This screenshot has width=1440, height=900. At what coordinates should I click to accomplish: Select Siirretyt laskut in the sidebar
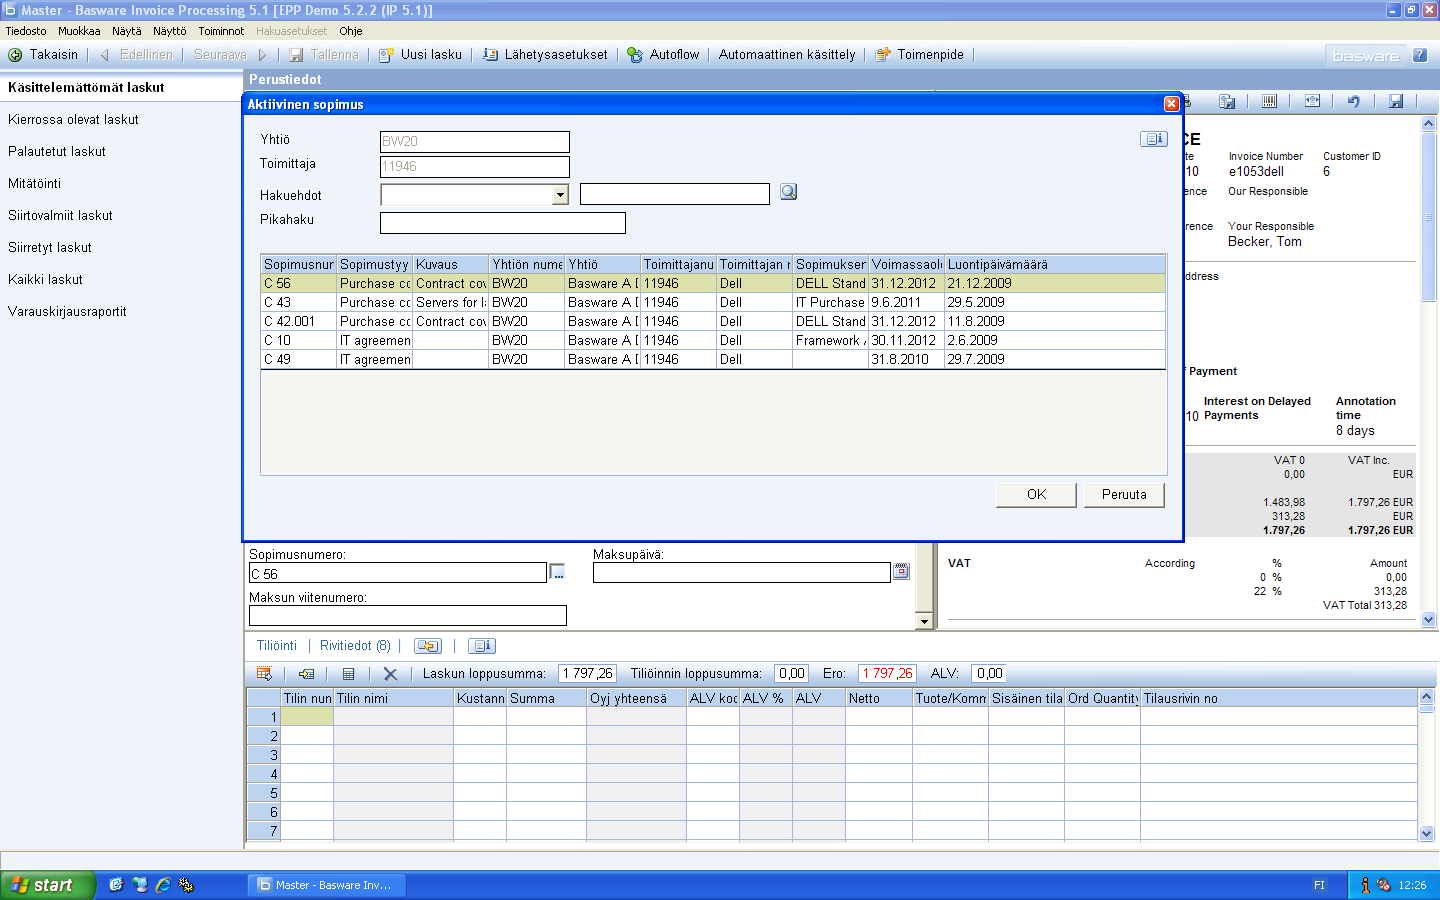[50, 247]
